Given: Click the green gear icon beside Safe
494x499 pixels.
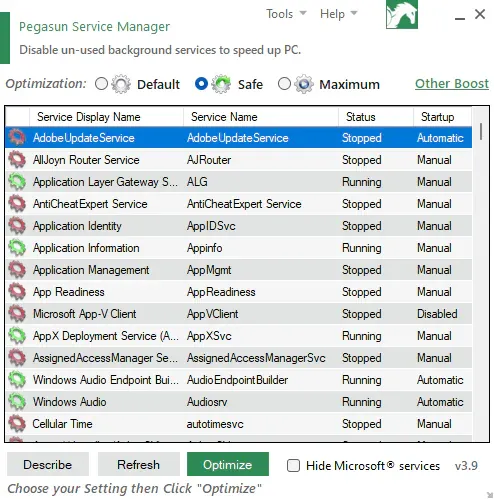Looking at the screenshot, I should coord(221,84).
